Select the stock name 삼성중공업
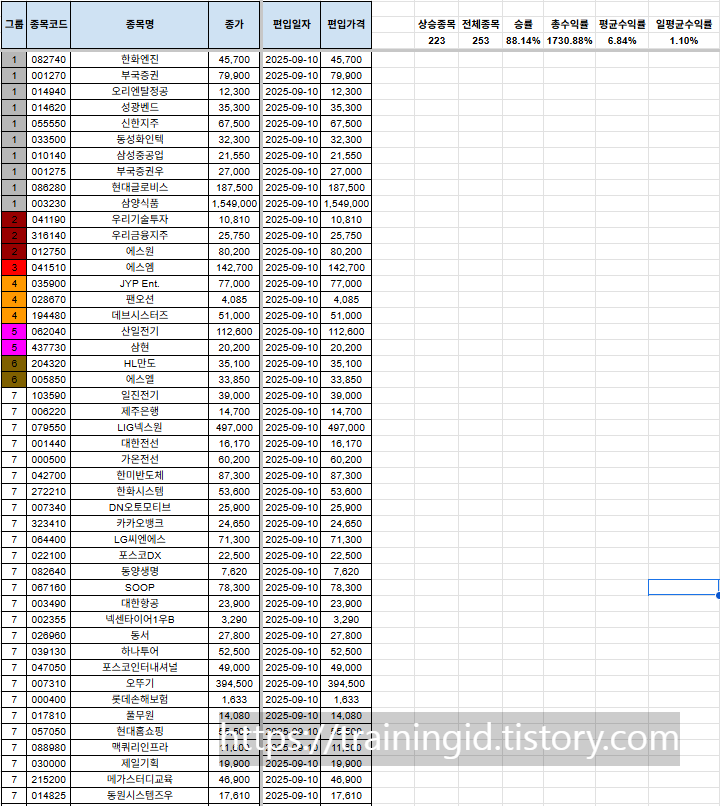720x806 pixels. tap(139, 155)
